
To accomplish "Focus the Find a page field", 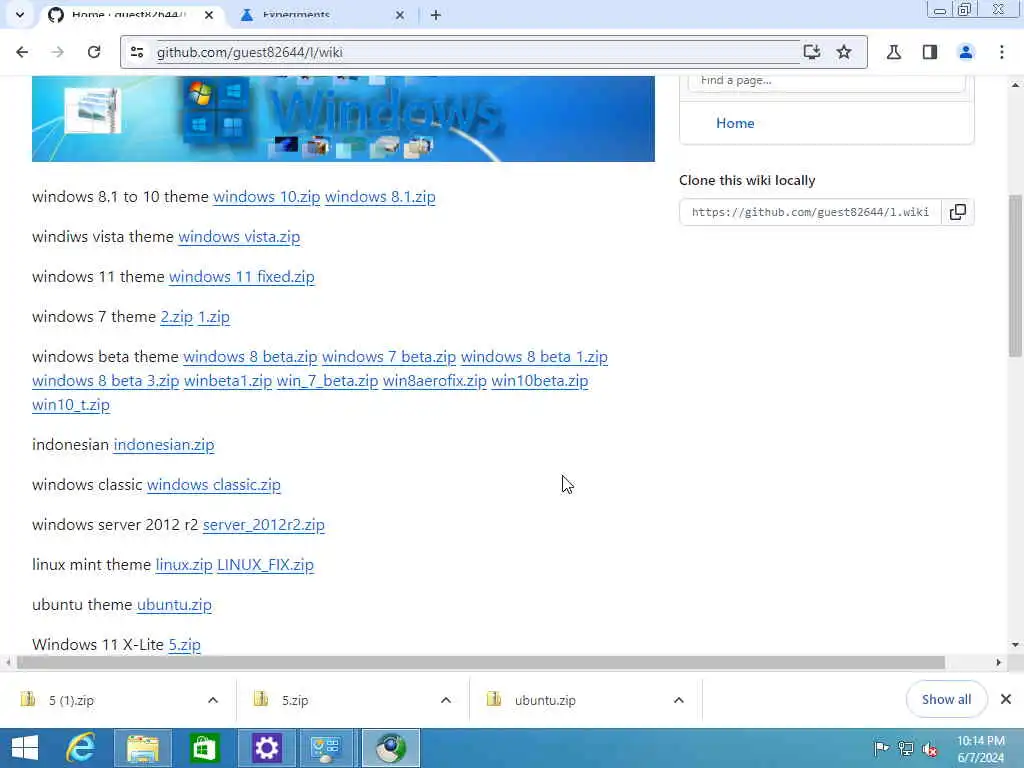I will click(x=827, y=81).
